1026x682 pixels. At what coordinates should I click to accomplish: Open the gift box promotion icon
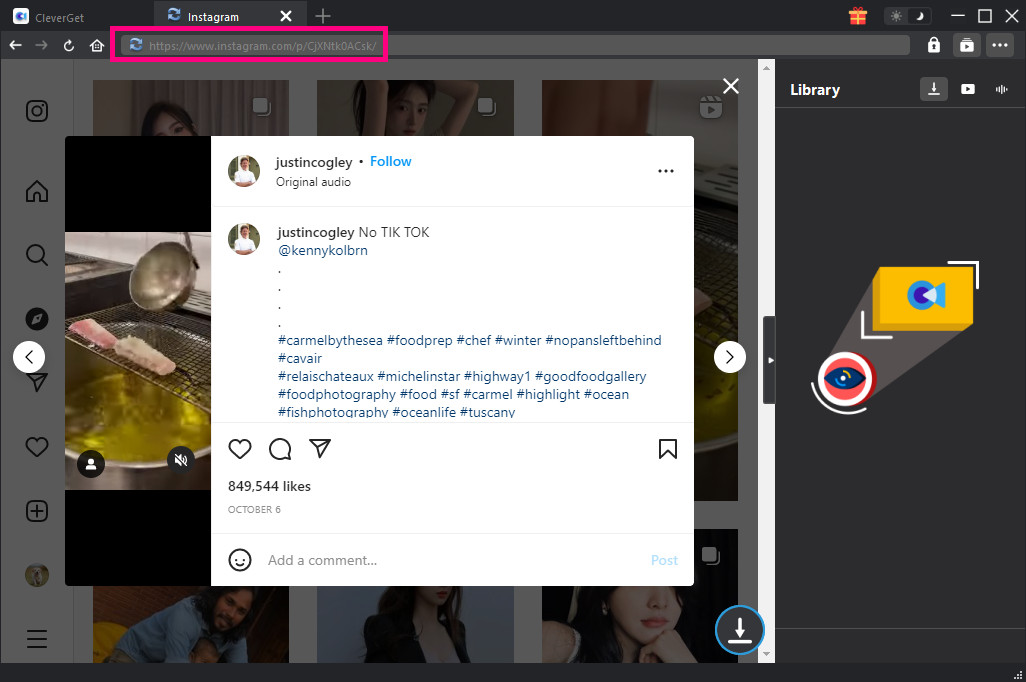pyautogui.click(x=857, y=16)
